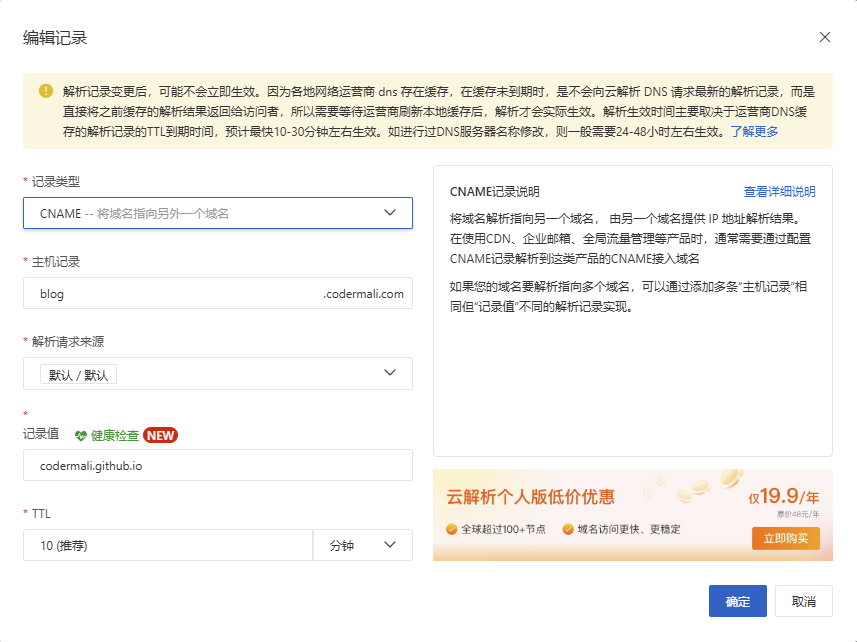Expand the 解析请求来源 dropdown arrow
This screenshot has height=642, width=857.
coord(390,373)
